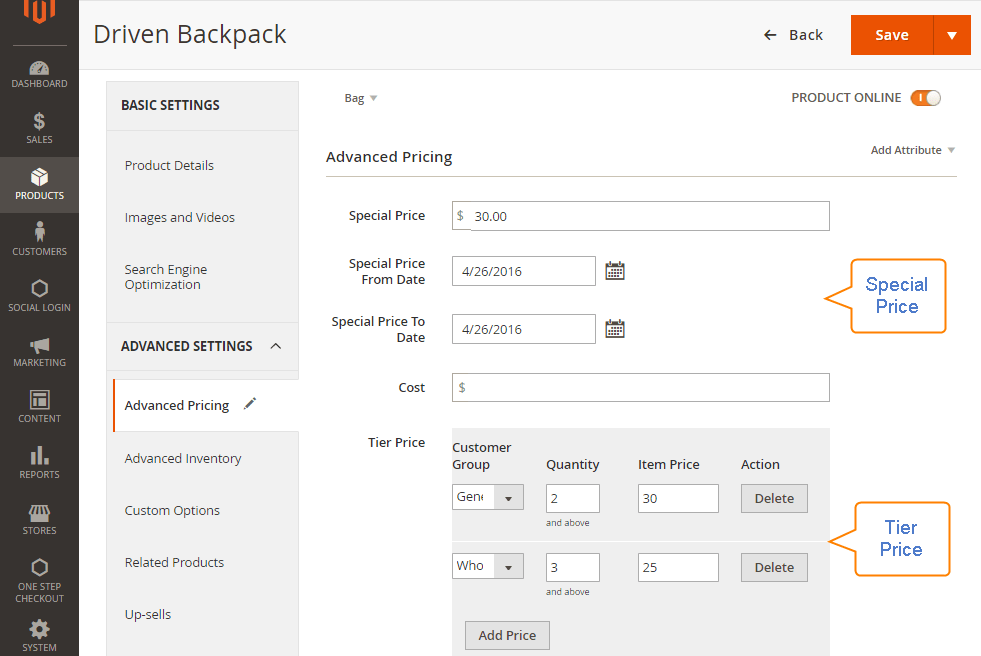Open Product Details tab

coord(169,166)
